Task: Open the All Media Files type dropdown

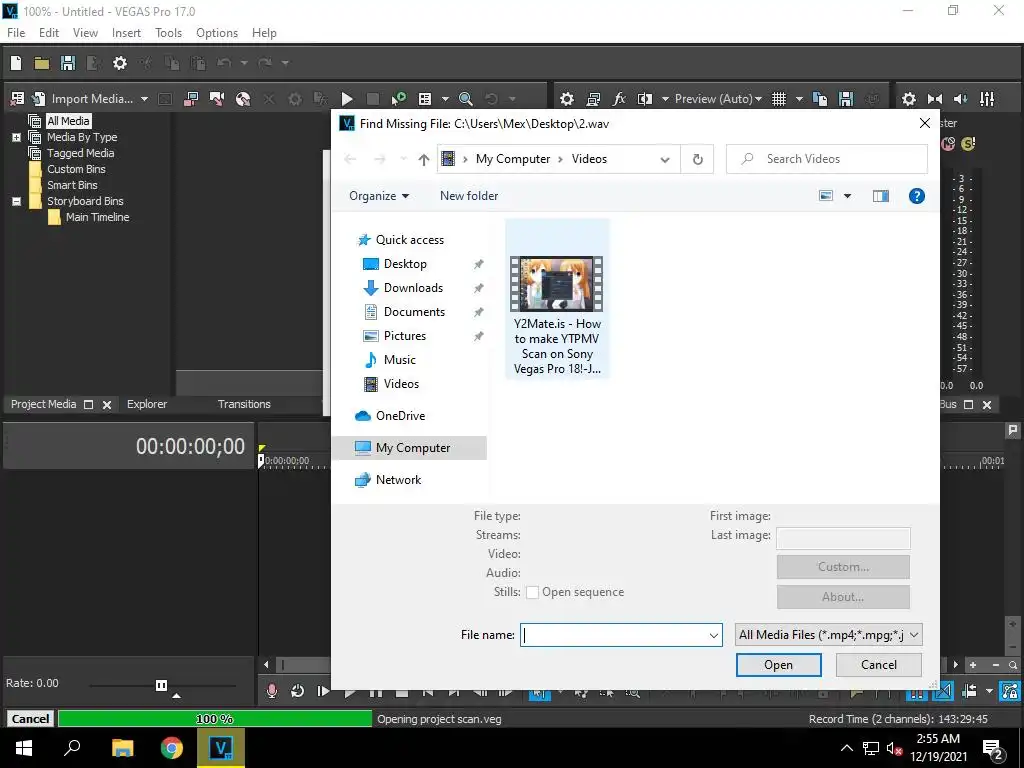Action: (x=829, y=635)
